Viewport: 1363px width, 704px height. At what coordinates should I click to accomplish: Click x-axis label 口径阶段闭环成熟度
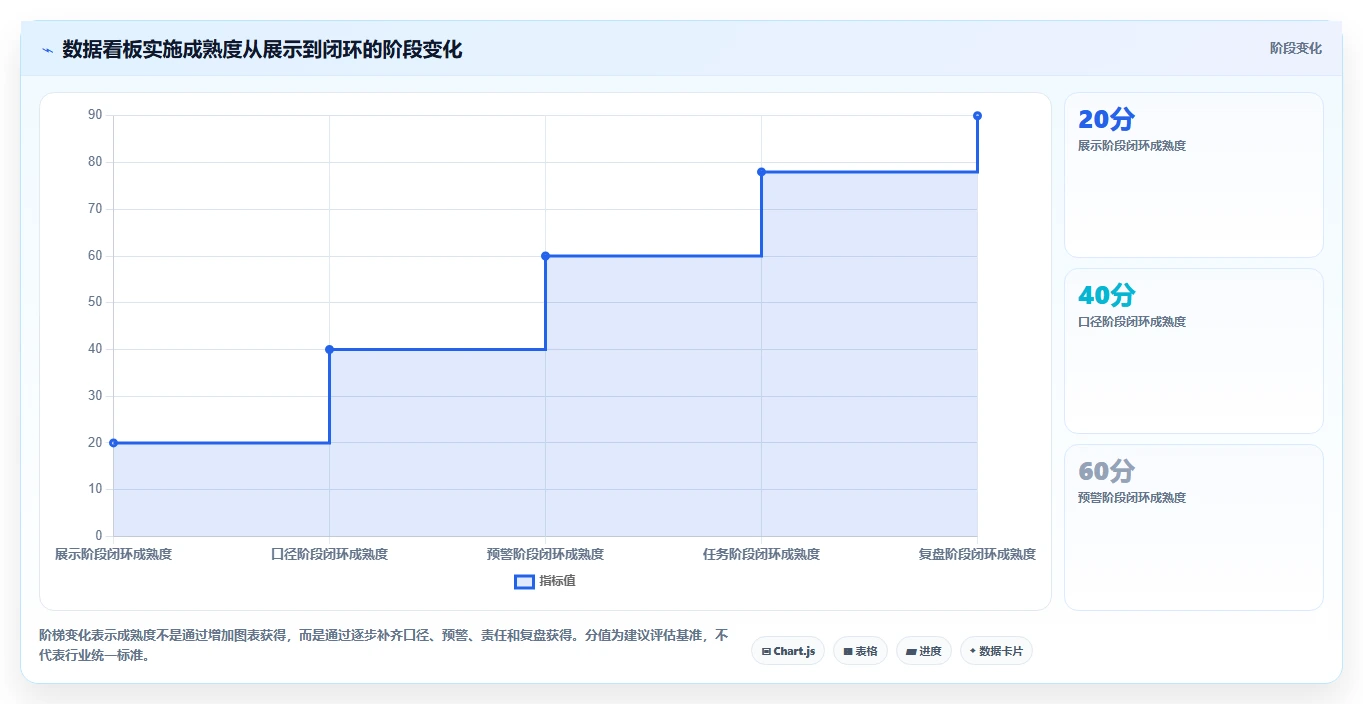click(329, 554)
